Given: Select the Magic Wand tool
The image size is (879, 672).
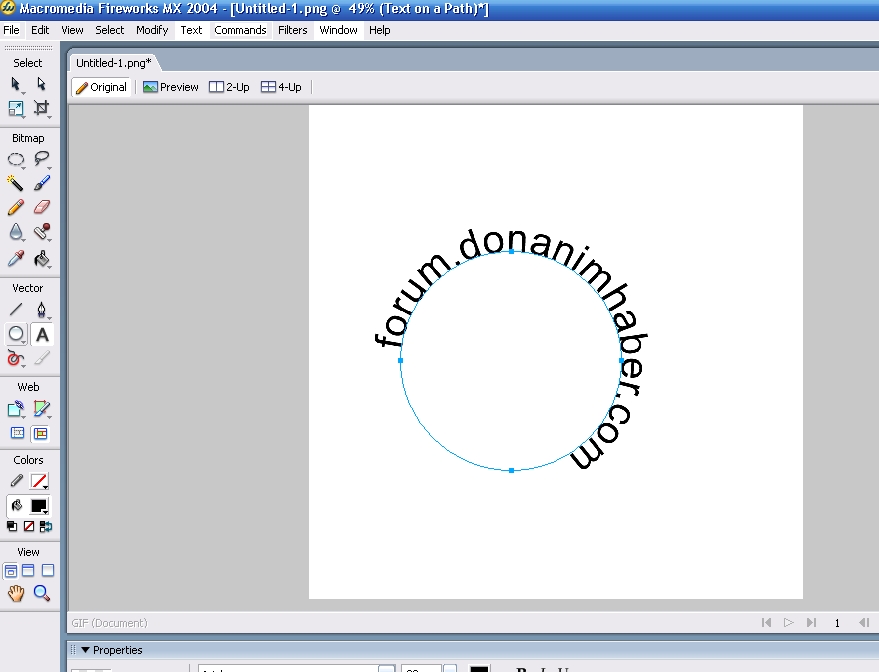Looking at the screenshot, I should [x=16, y=183].
